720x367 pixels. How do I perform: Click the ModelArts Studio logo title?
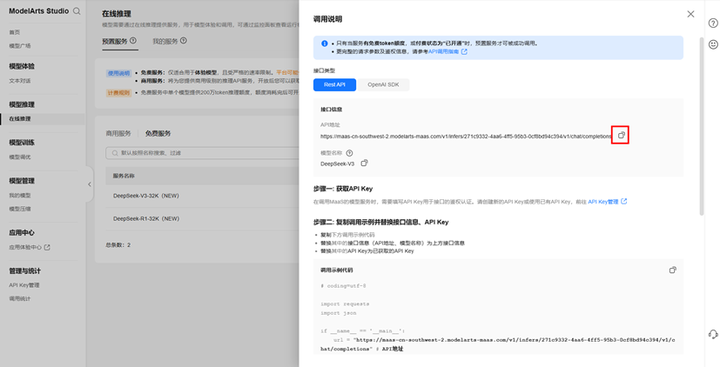[39, 11]
